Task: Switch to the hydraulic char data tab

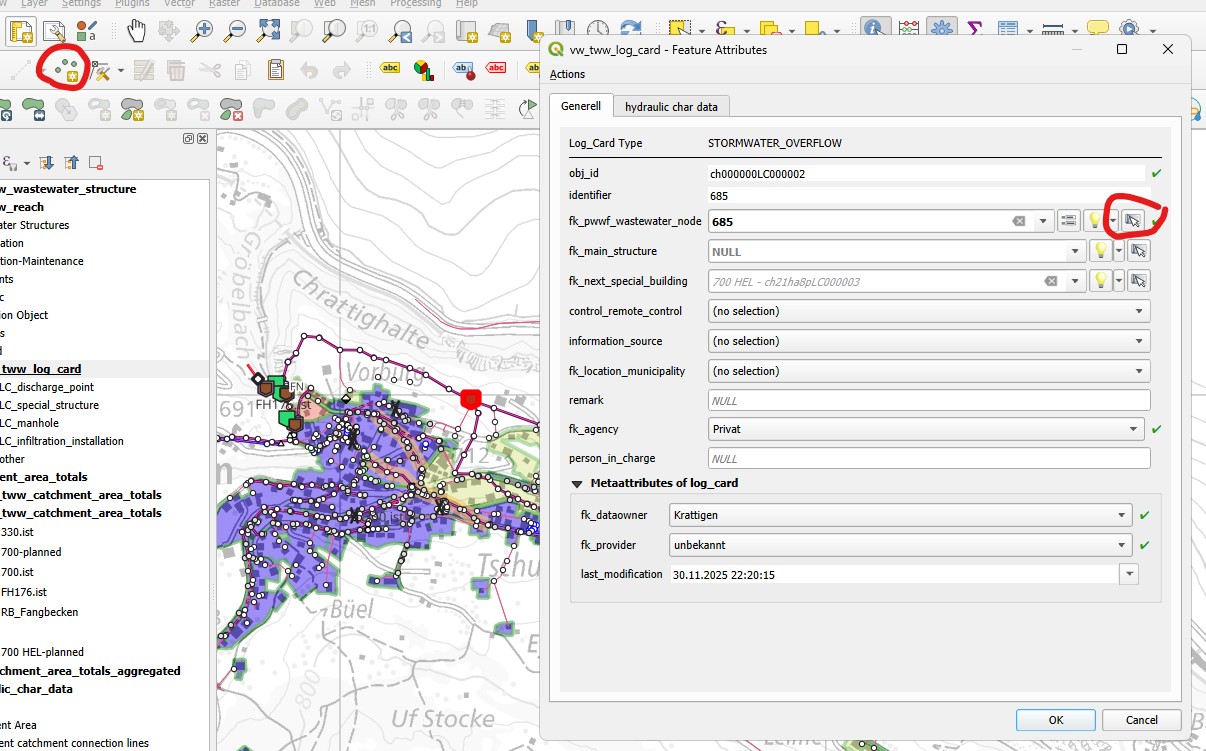Action: click(x=672, y=106)
